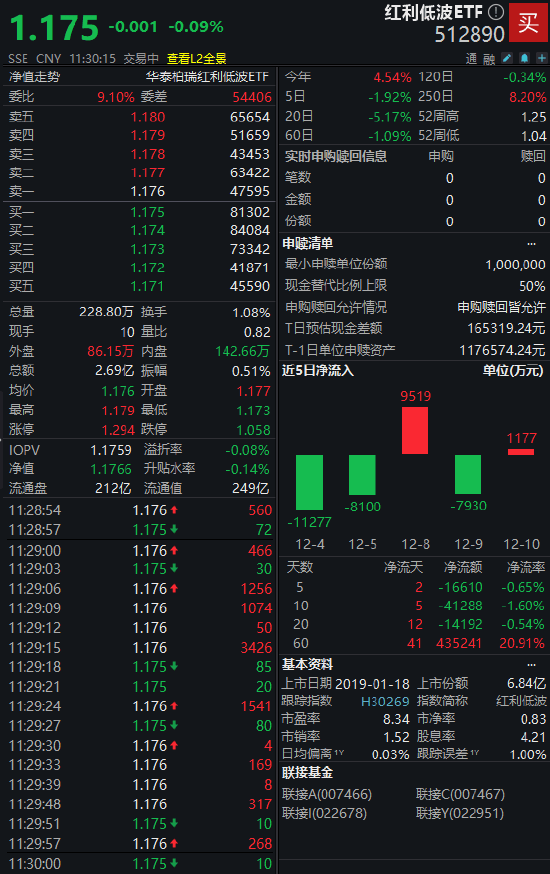Viewport: 550px width, 874px height.
Task: Click 华泰柏瑞红利低波ETF fund name
Action: (207, 77)
